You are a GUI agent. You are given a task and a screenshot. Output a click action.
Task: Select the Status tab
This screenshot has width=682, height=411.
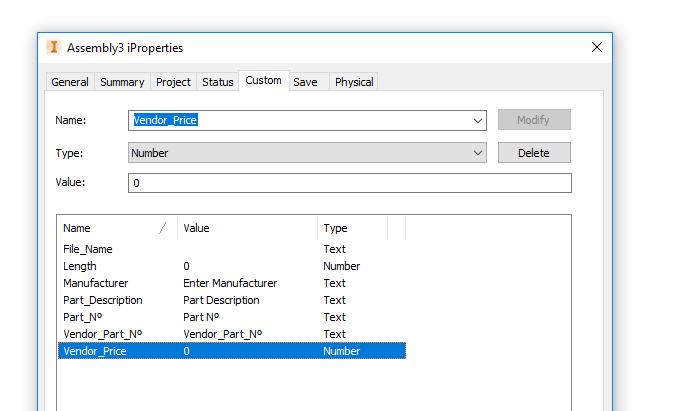(x=217, y=82)
